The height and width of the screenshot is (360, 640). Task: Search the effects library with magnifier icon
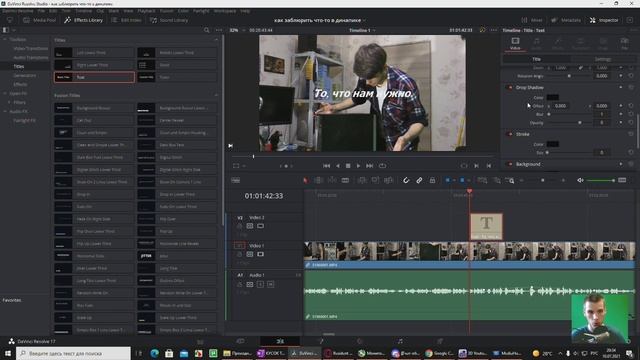[207, 30]
